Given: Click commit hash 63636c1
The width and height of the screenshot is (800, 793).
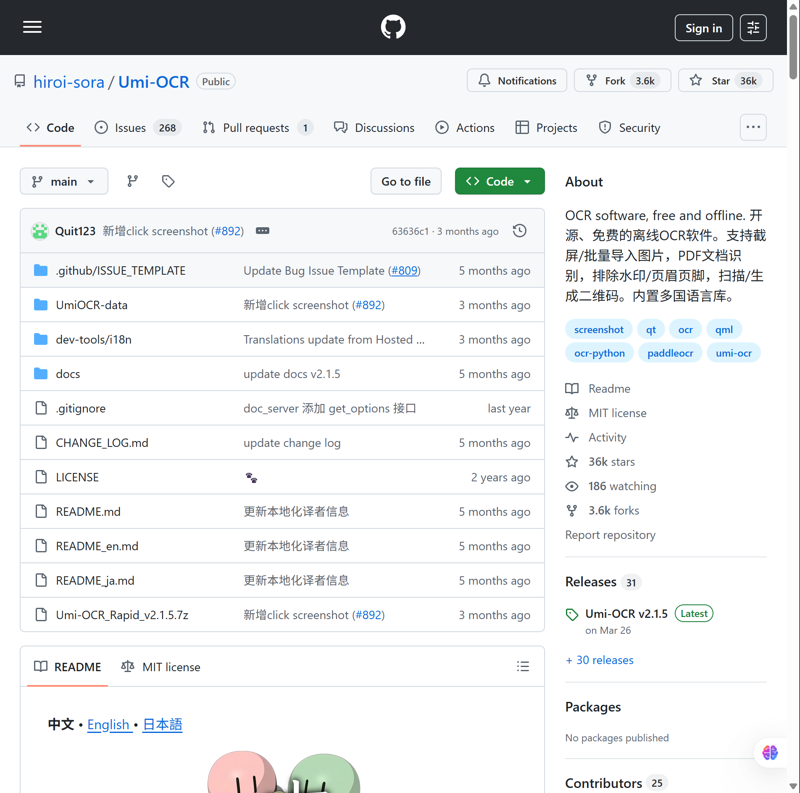Looking at the screenshot, I should point(410,231).
